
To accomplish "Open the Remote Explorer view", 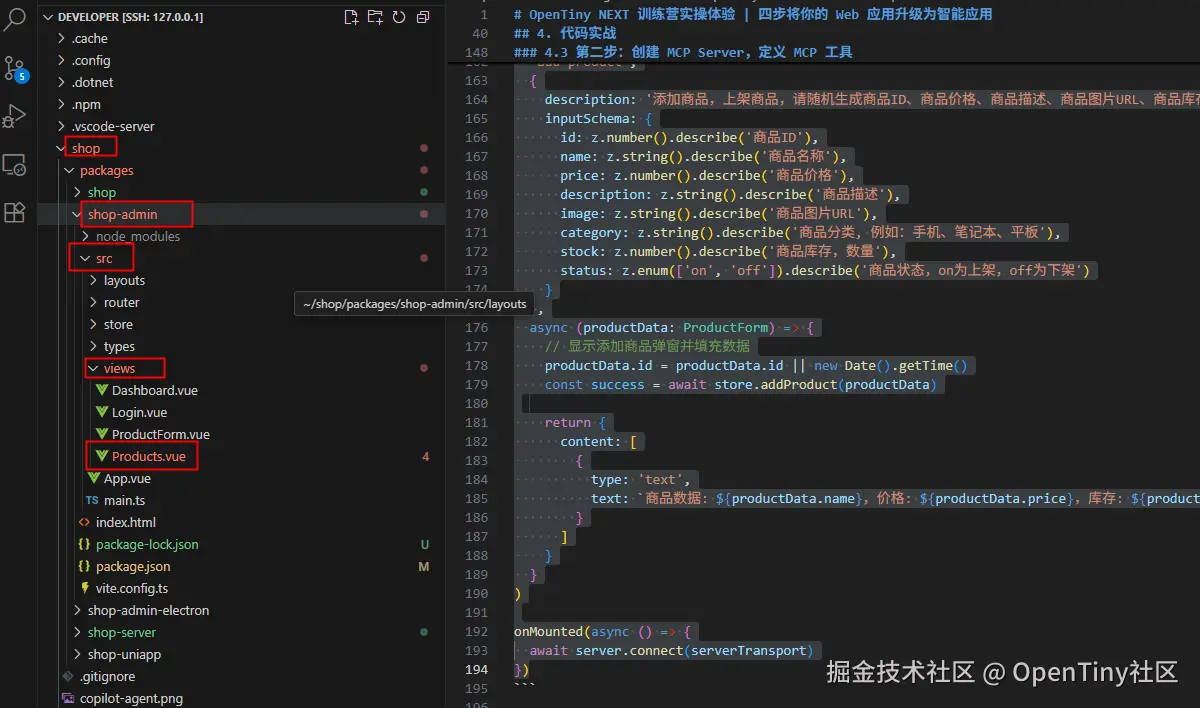I will 14,165.
